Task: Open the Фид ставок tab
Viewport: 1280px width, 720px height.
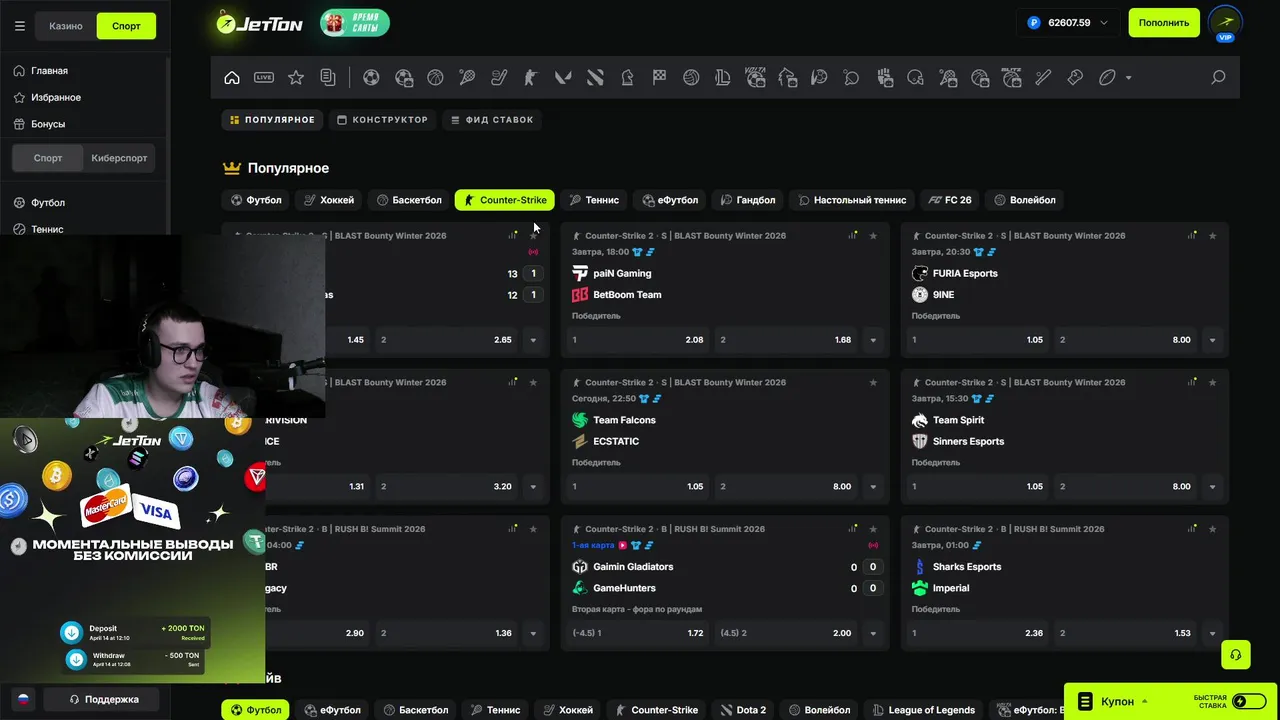Action: pos(492,120)
